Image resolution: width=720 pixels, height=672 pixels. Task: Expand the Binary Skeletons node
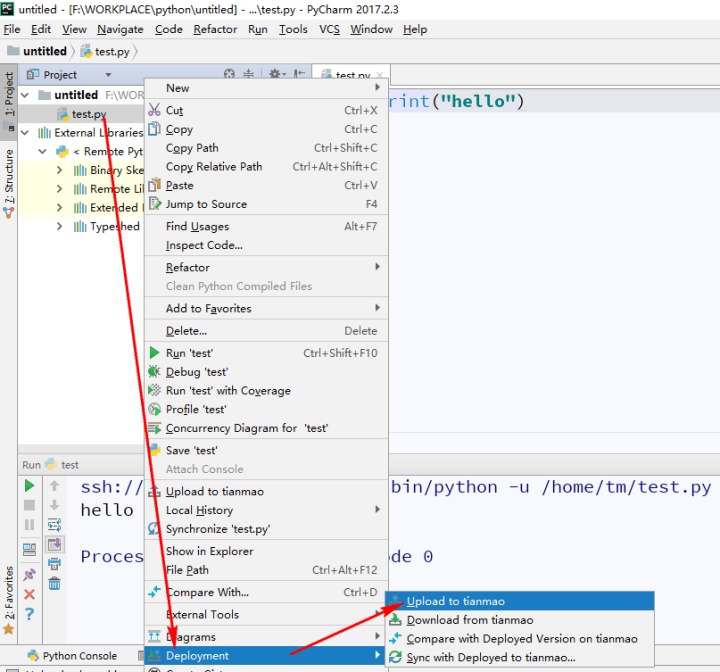(59, 170)
